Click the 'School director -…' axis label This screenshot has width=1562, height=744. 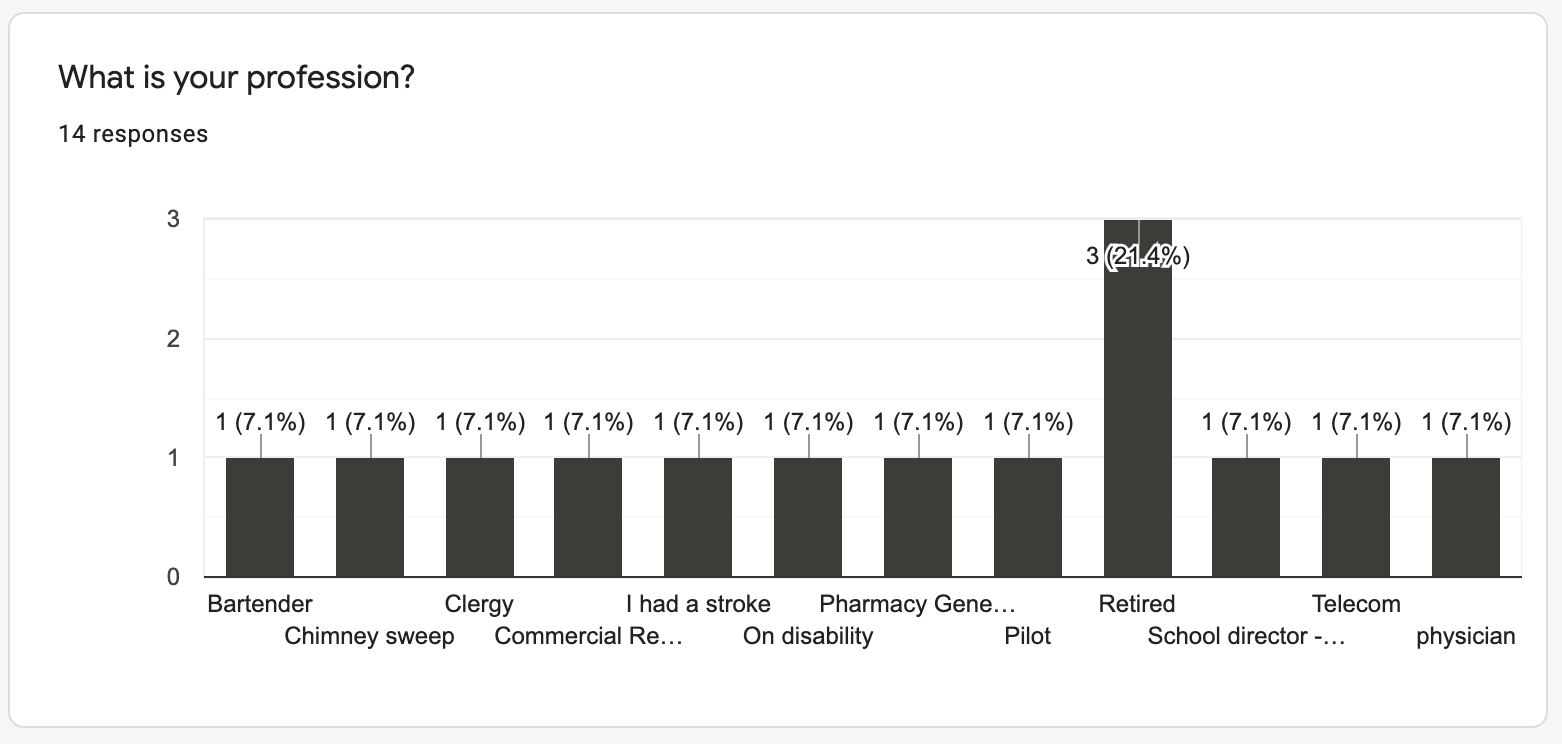1246,636
